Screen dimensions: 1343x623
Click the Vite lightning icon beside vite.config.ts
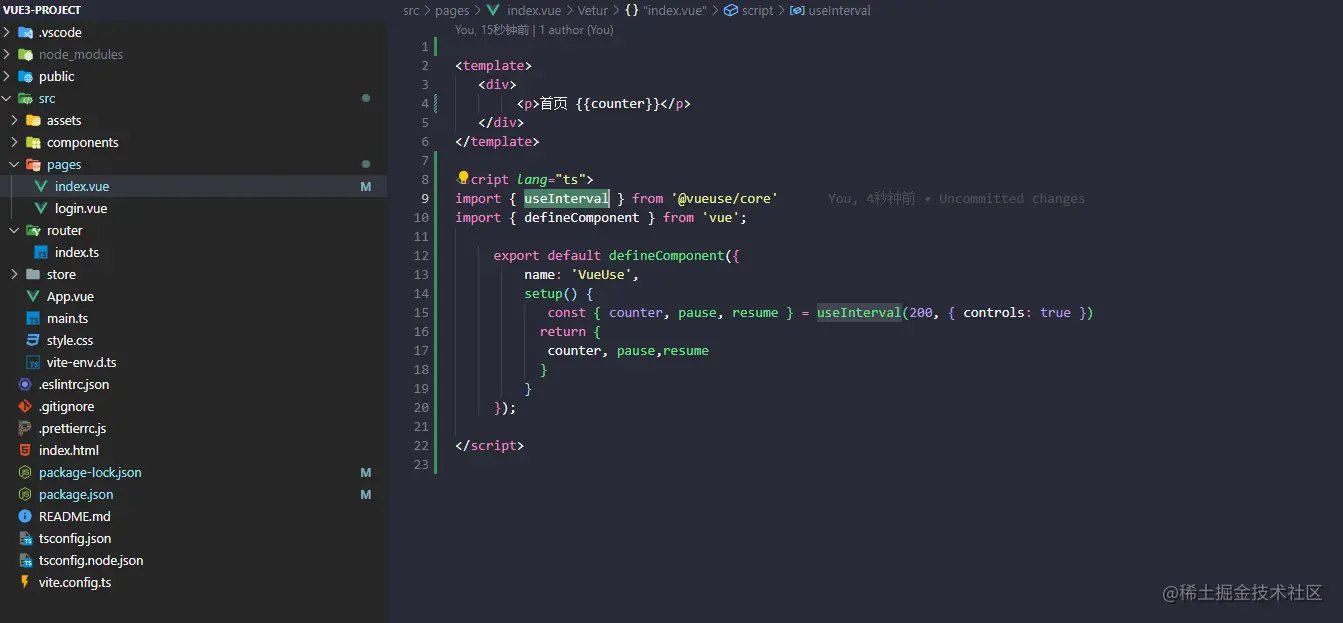click(x=25, y=582)
